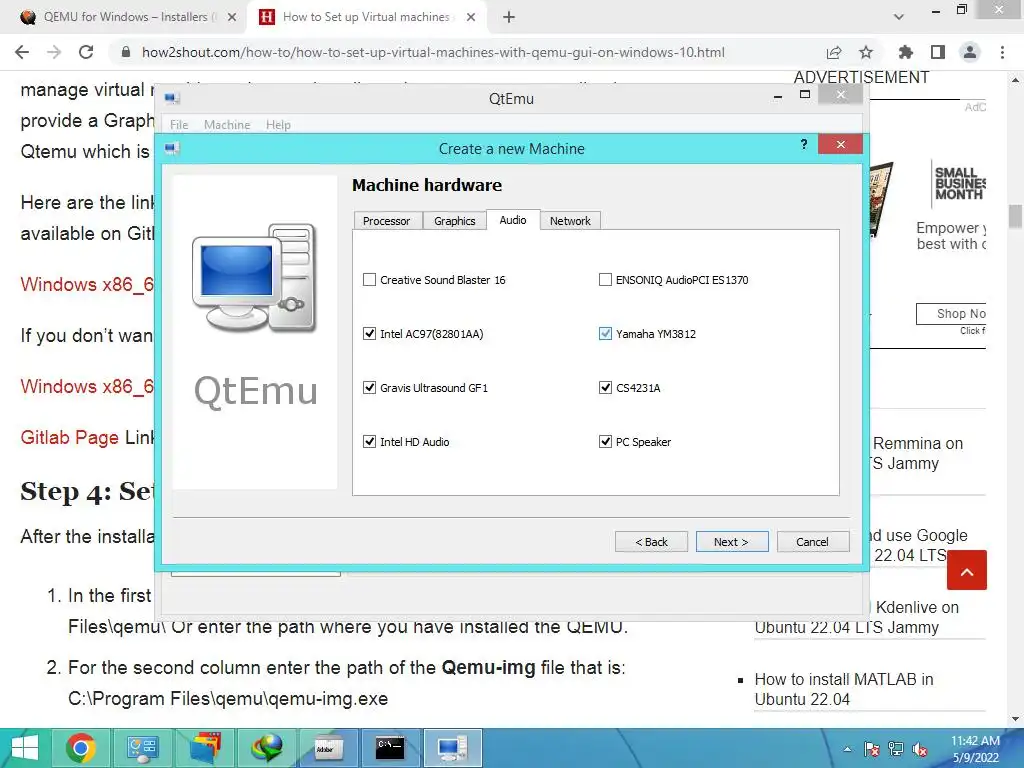This screenshot has height=768, width=1024.
Task: Open Chrome from the taskbar
Action: (80, 748)
